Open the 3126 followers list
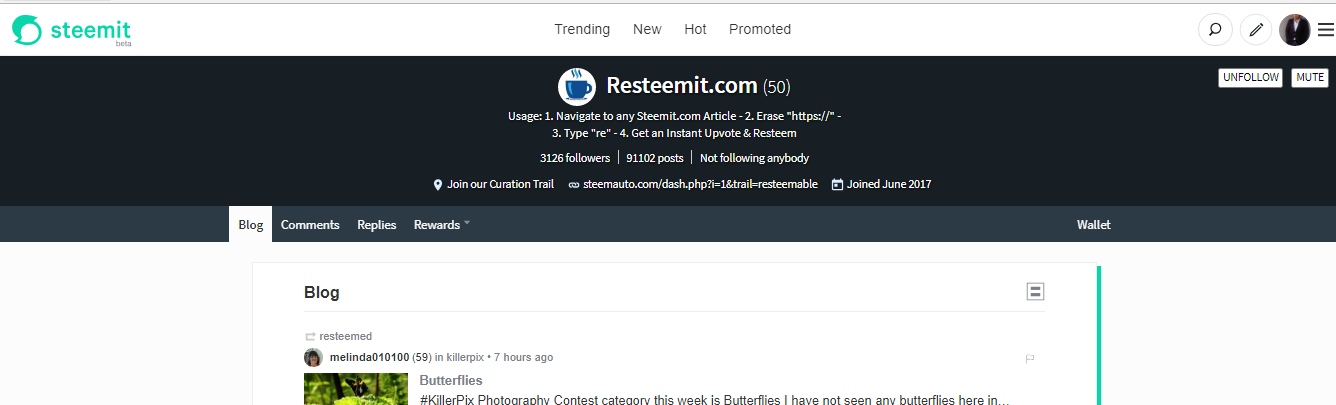 pyautogui.click(x=575, y=158)
